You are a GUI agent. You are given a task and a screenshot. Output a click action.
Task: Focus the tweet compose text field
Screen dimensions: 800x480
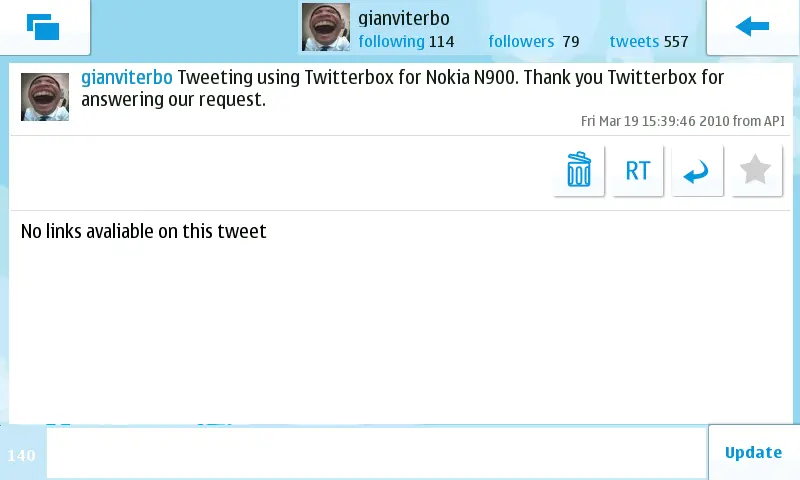377,452
